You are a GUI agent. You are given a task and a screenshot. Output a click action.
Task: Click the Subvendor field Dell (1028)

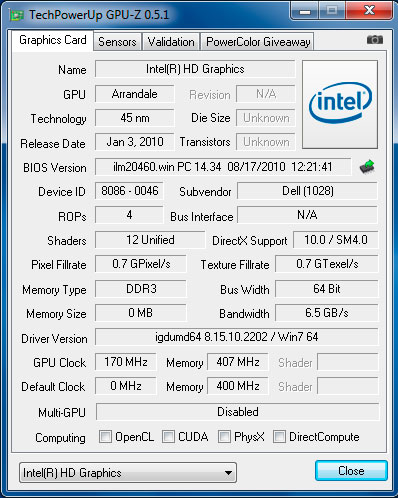307,191
